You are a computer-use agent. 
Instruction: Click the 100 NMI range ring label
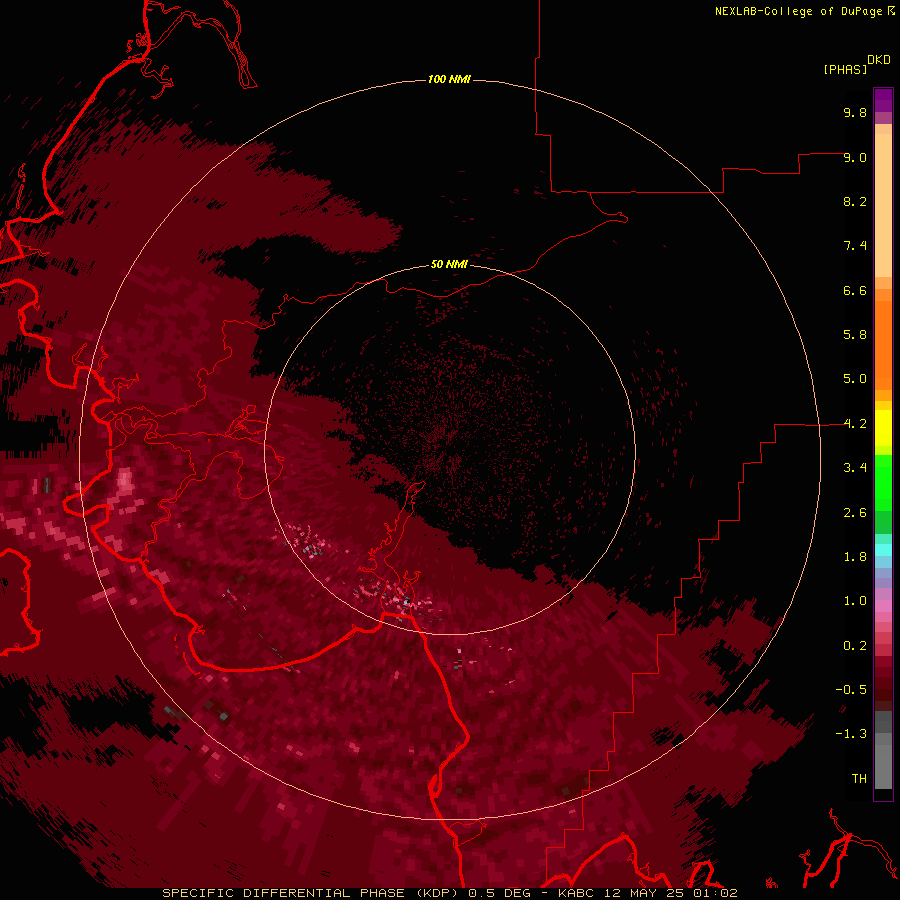(x=449, y=79)
